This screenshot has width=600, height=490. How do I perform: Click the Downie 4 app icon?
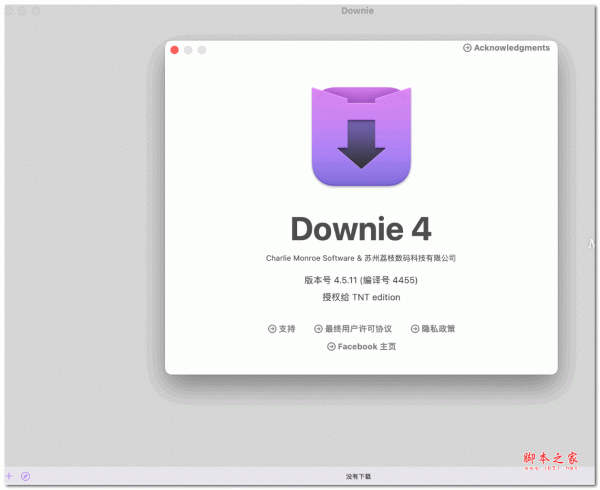361,137
